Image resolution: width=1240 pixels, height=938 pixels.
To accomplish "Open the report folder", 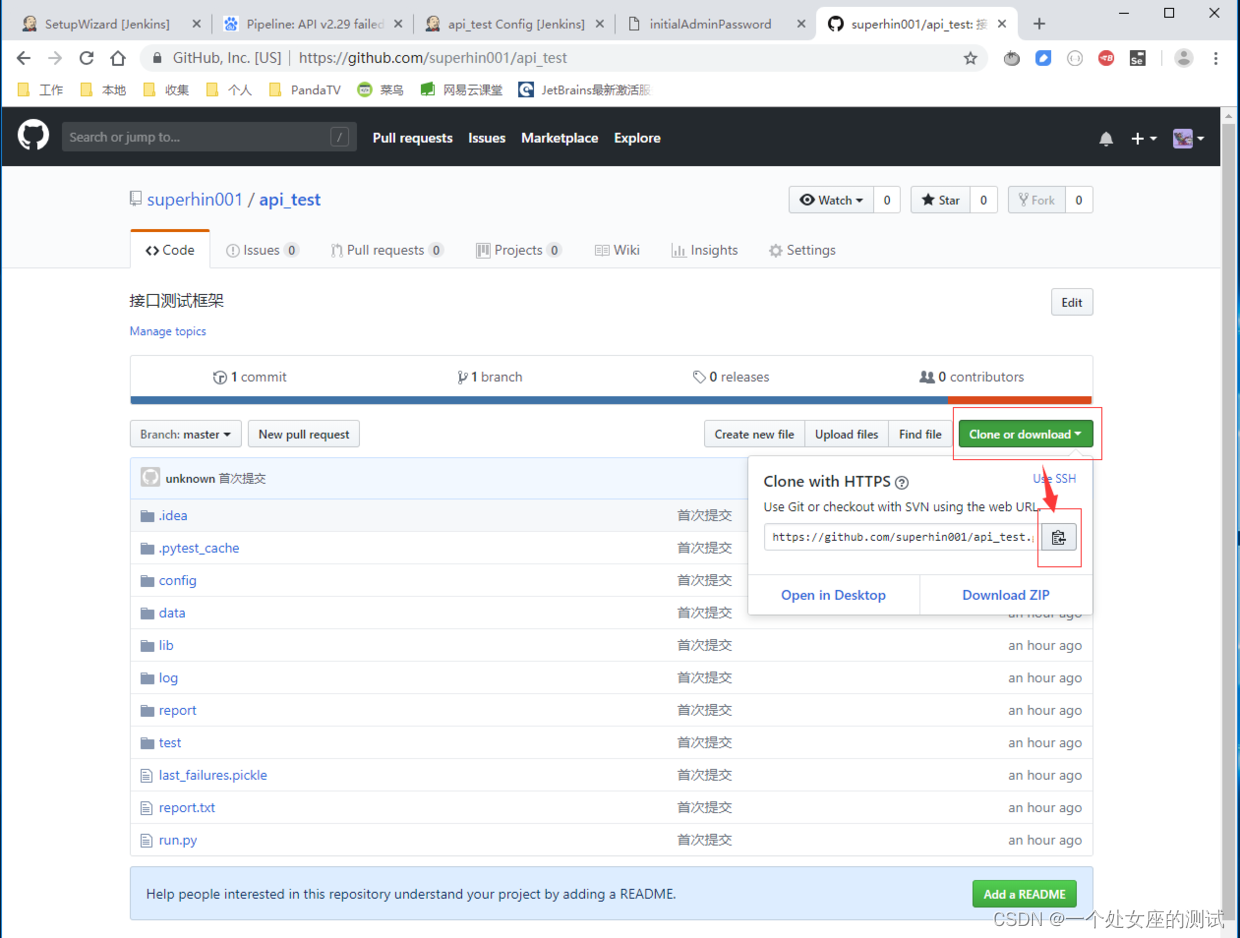I will (177, 710).
